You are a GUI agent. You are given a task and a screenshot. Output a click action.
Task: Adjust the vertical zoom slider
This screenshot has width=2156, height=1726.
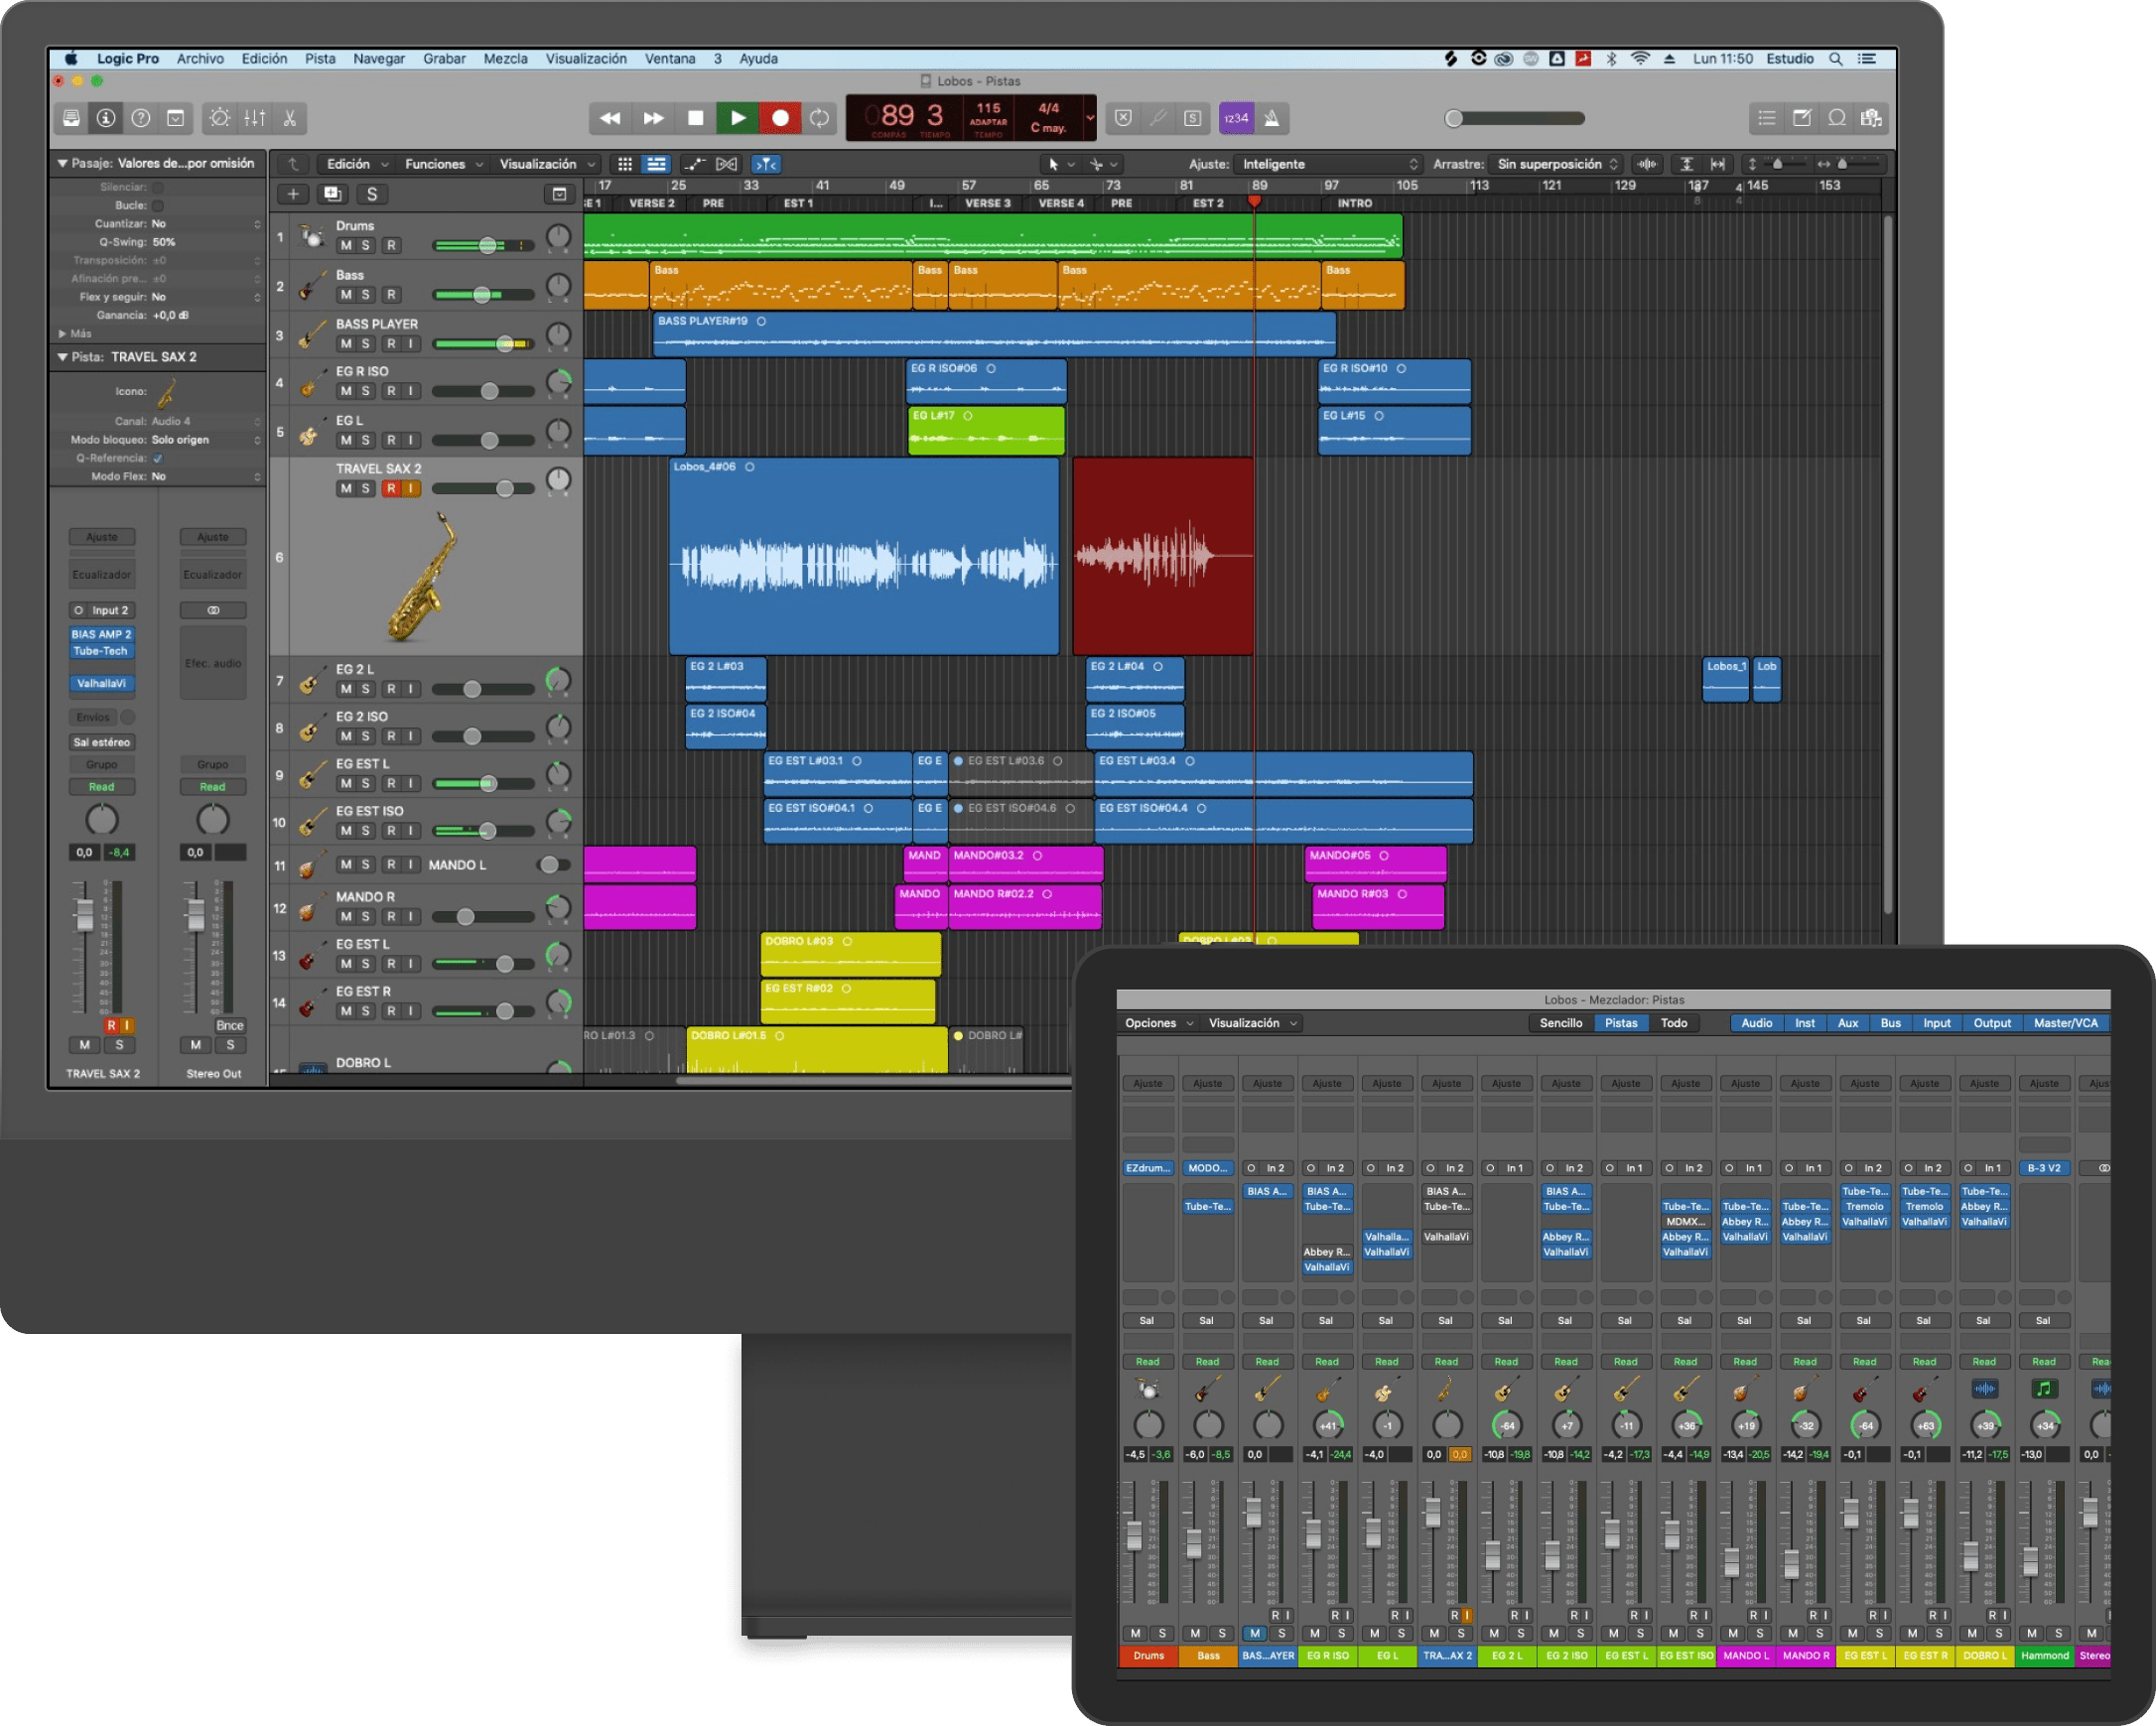(1779, 164)
